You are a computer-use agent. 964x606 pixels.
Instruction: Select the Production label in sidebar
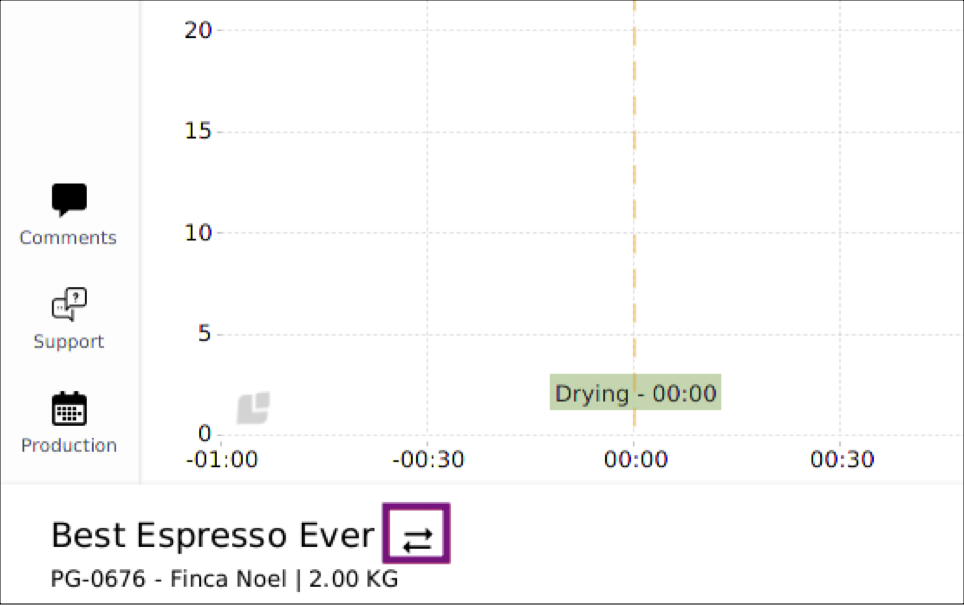point(69,446)
